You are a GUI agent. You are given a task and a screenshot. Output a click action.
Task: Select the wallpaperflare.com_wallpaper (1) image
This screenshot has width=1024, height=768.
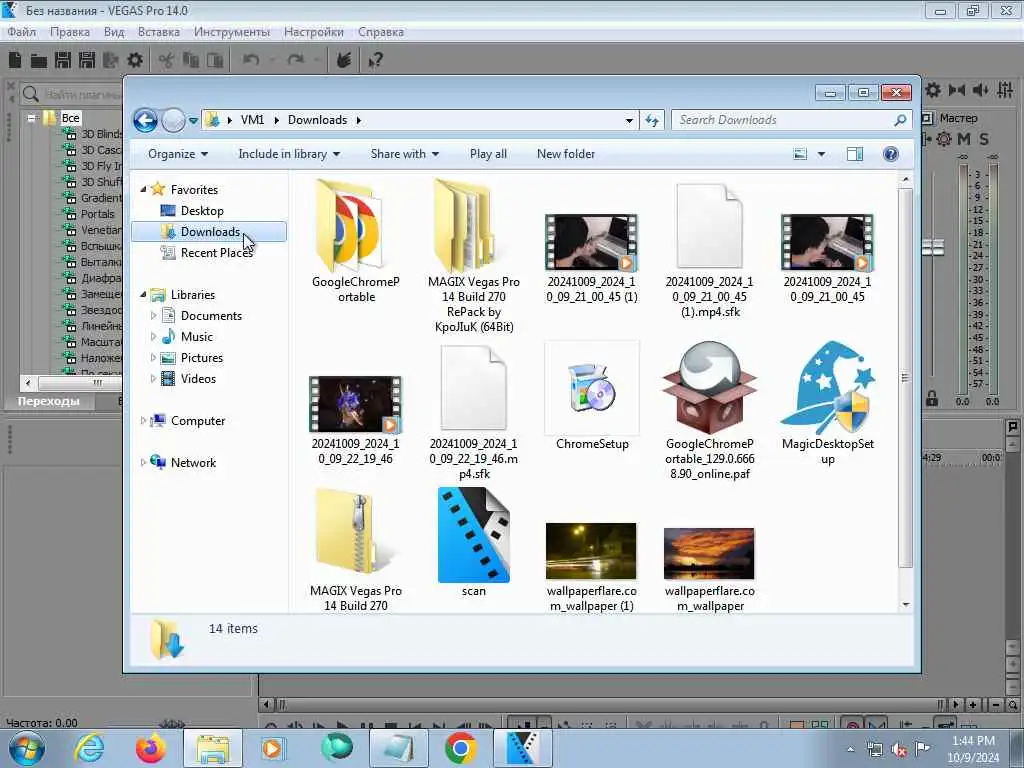(x=592, y=567)
